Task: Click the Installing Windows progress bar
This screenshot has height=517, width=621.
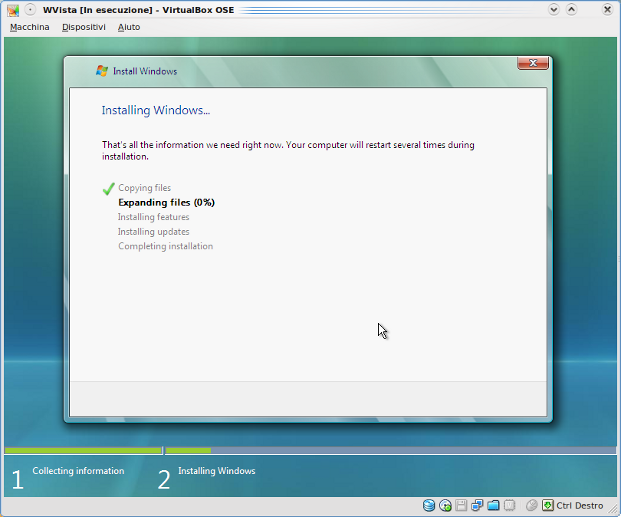Action: (391, 450)
